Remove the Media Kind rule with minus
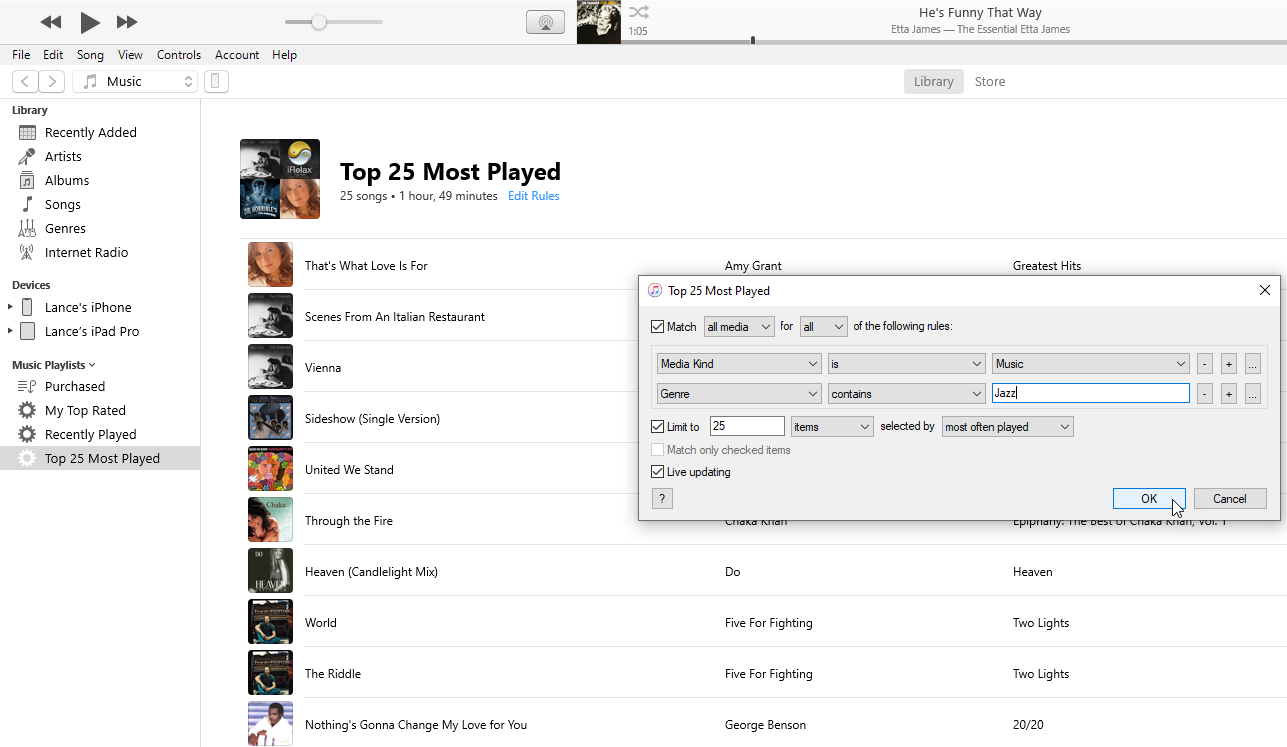This screenshot has height=747, width=1287. (1205, 364)
